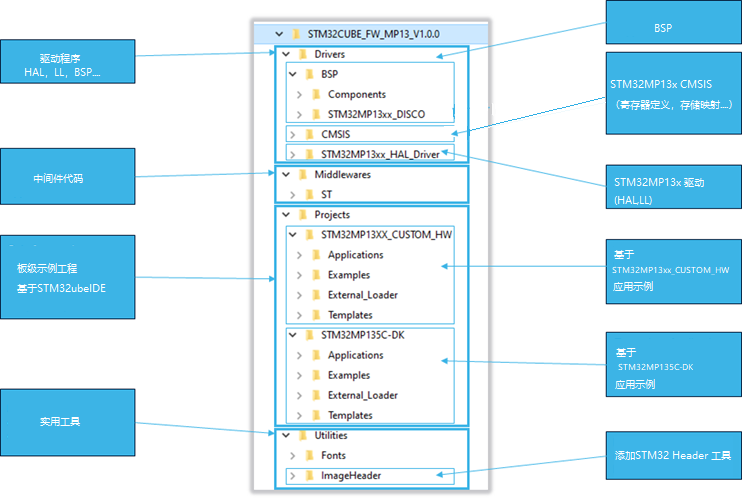The height and width of the screenshot is (499, 742).
Task: Select the STM32MP135C-DK label
Action: 362,335
